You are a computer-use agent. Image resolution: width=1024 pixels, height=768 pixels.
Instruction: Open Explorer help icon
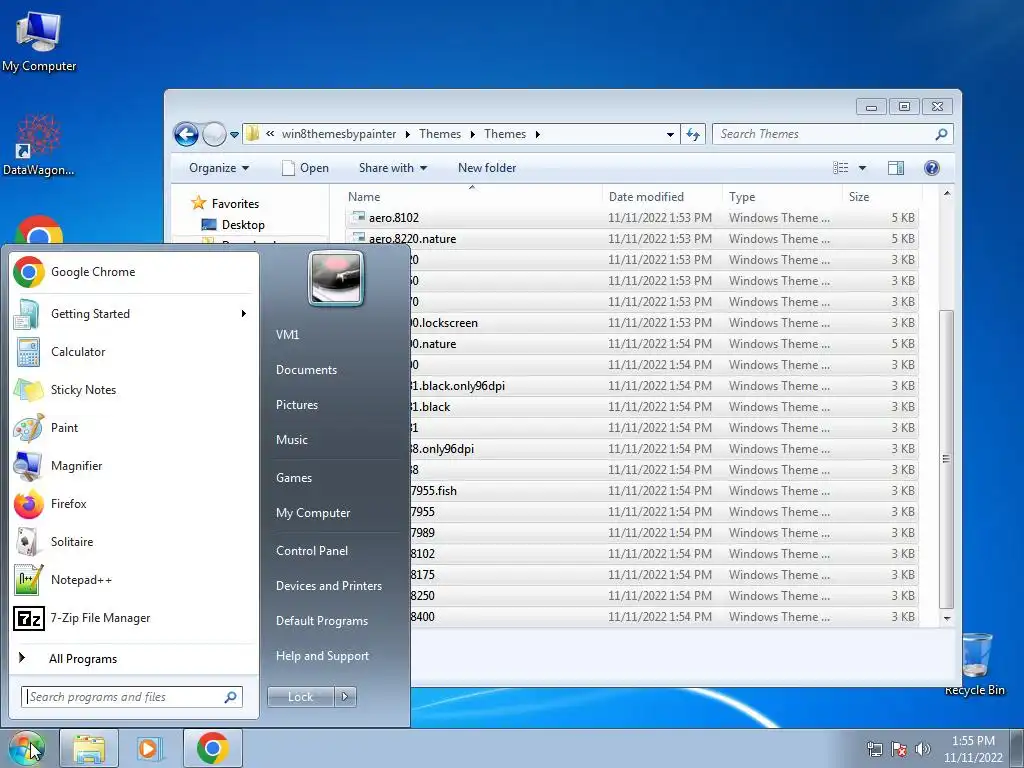[x=932, y=168]
